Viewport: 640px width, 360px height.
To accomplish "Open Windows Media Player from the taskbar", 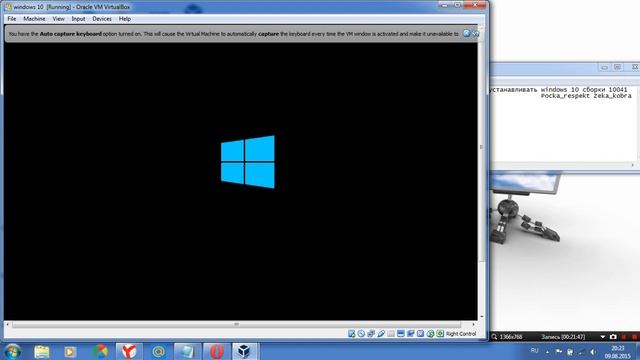I will click(x=70, y=351).
